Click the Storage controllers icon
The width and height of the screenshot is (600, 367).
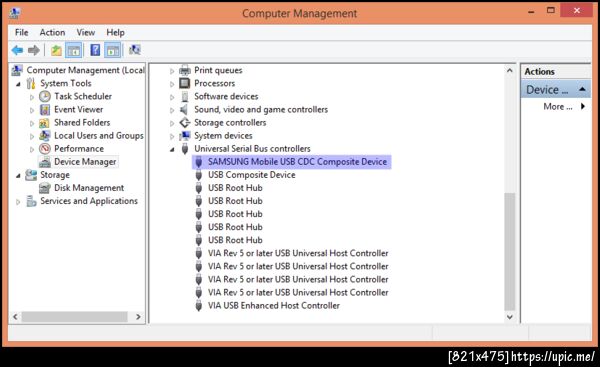(185, 122)
